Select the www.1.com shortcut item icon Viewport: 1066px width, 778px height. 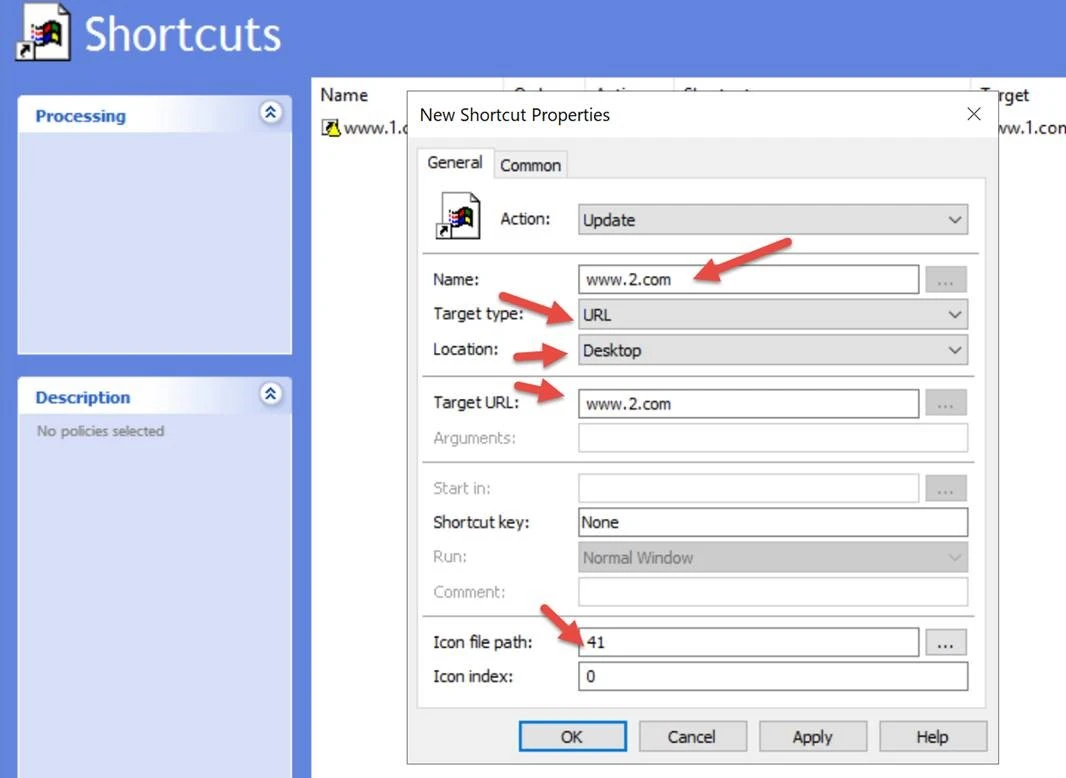tap(331, 128)
